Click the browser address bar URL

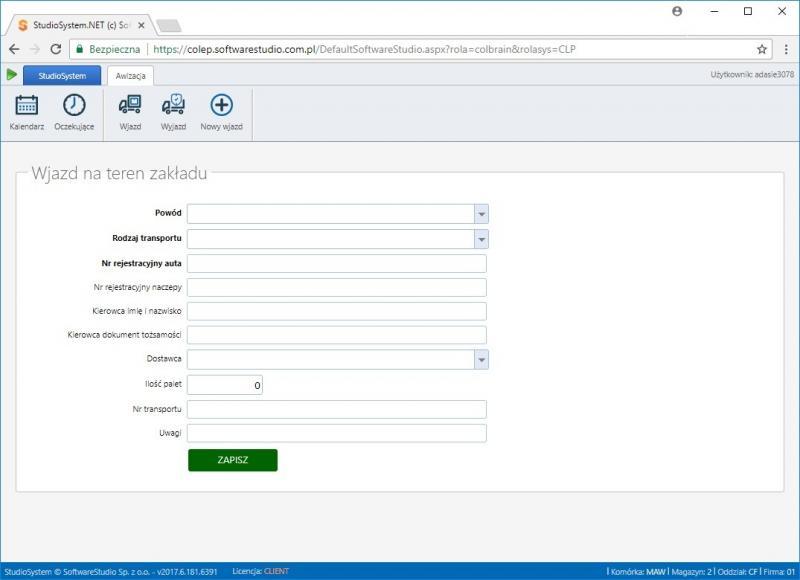point(364,49)
